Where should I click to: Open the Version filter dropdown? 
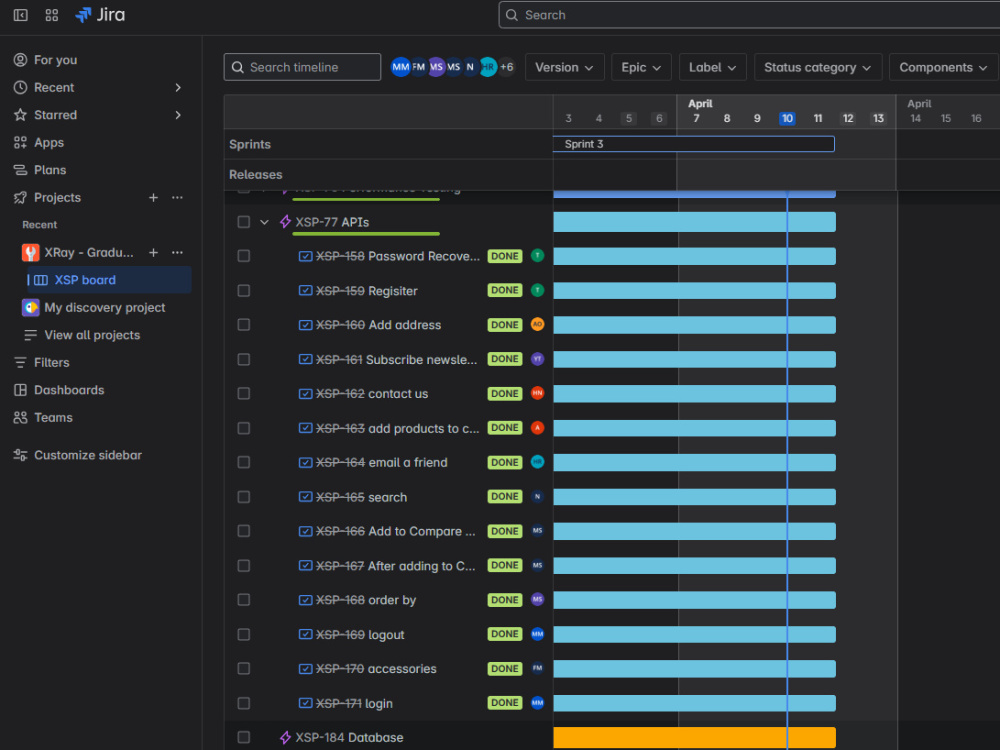click(x=564, y=67)
